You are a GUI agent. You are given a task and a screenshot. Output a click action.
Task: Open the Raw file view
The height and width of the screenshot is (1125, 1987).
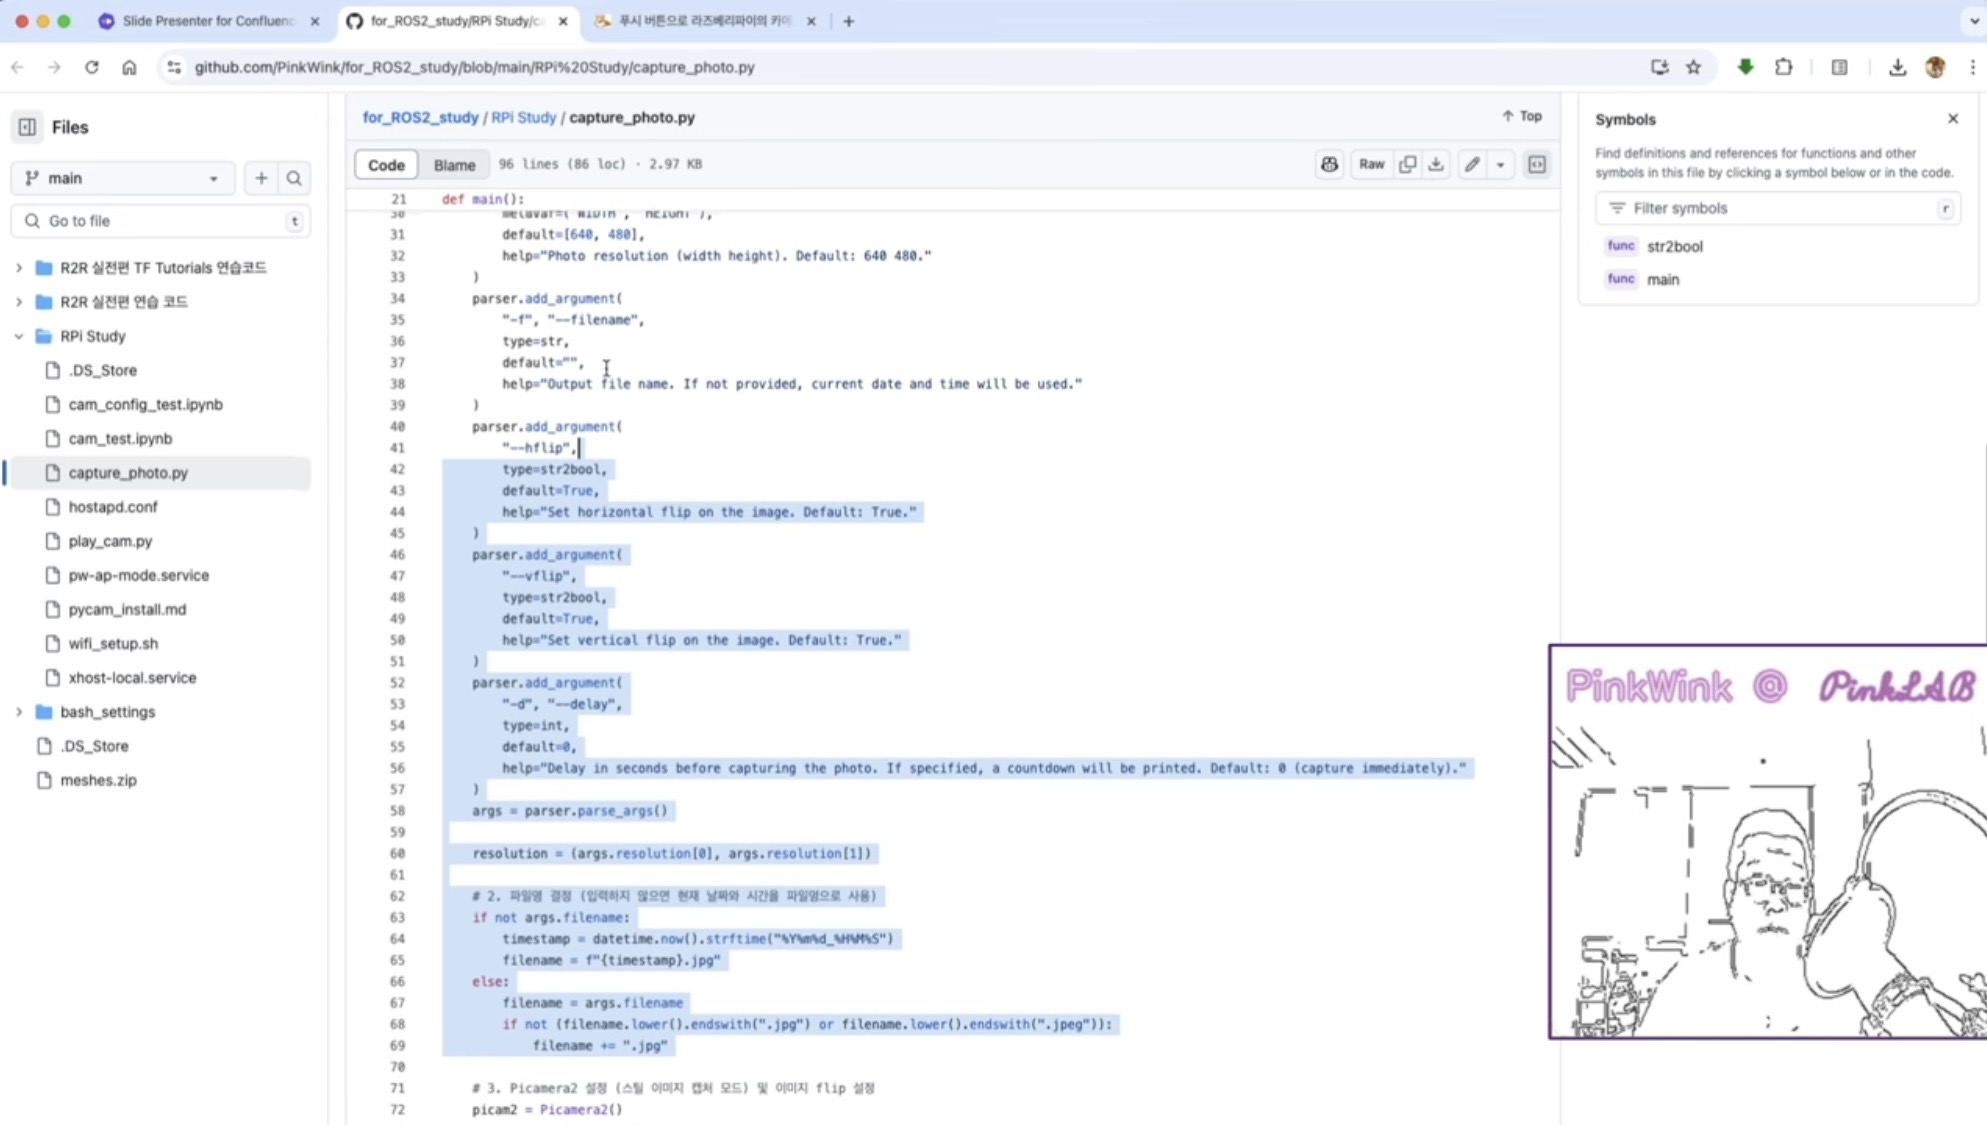pos(1371,165)
